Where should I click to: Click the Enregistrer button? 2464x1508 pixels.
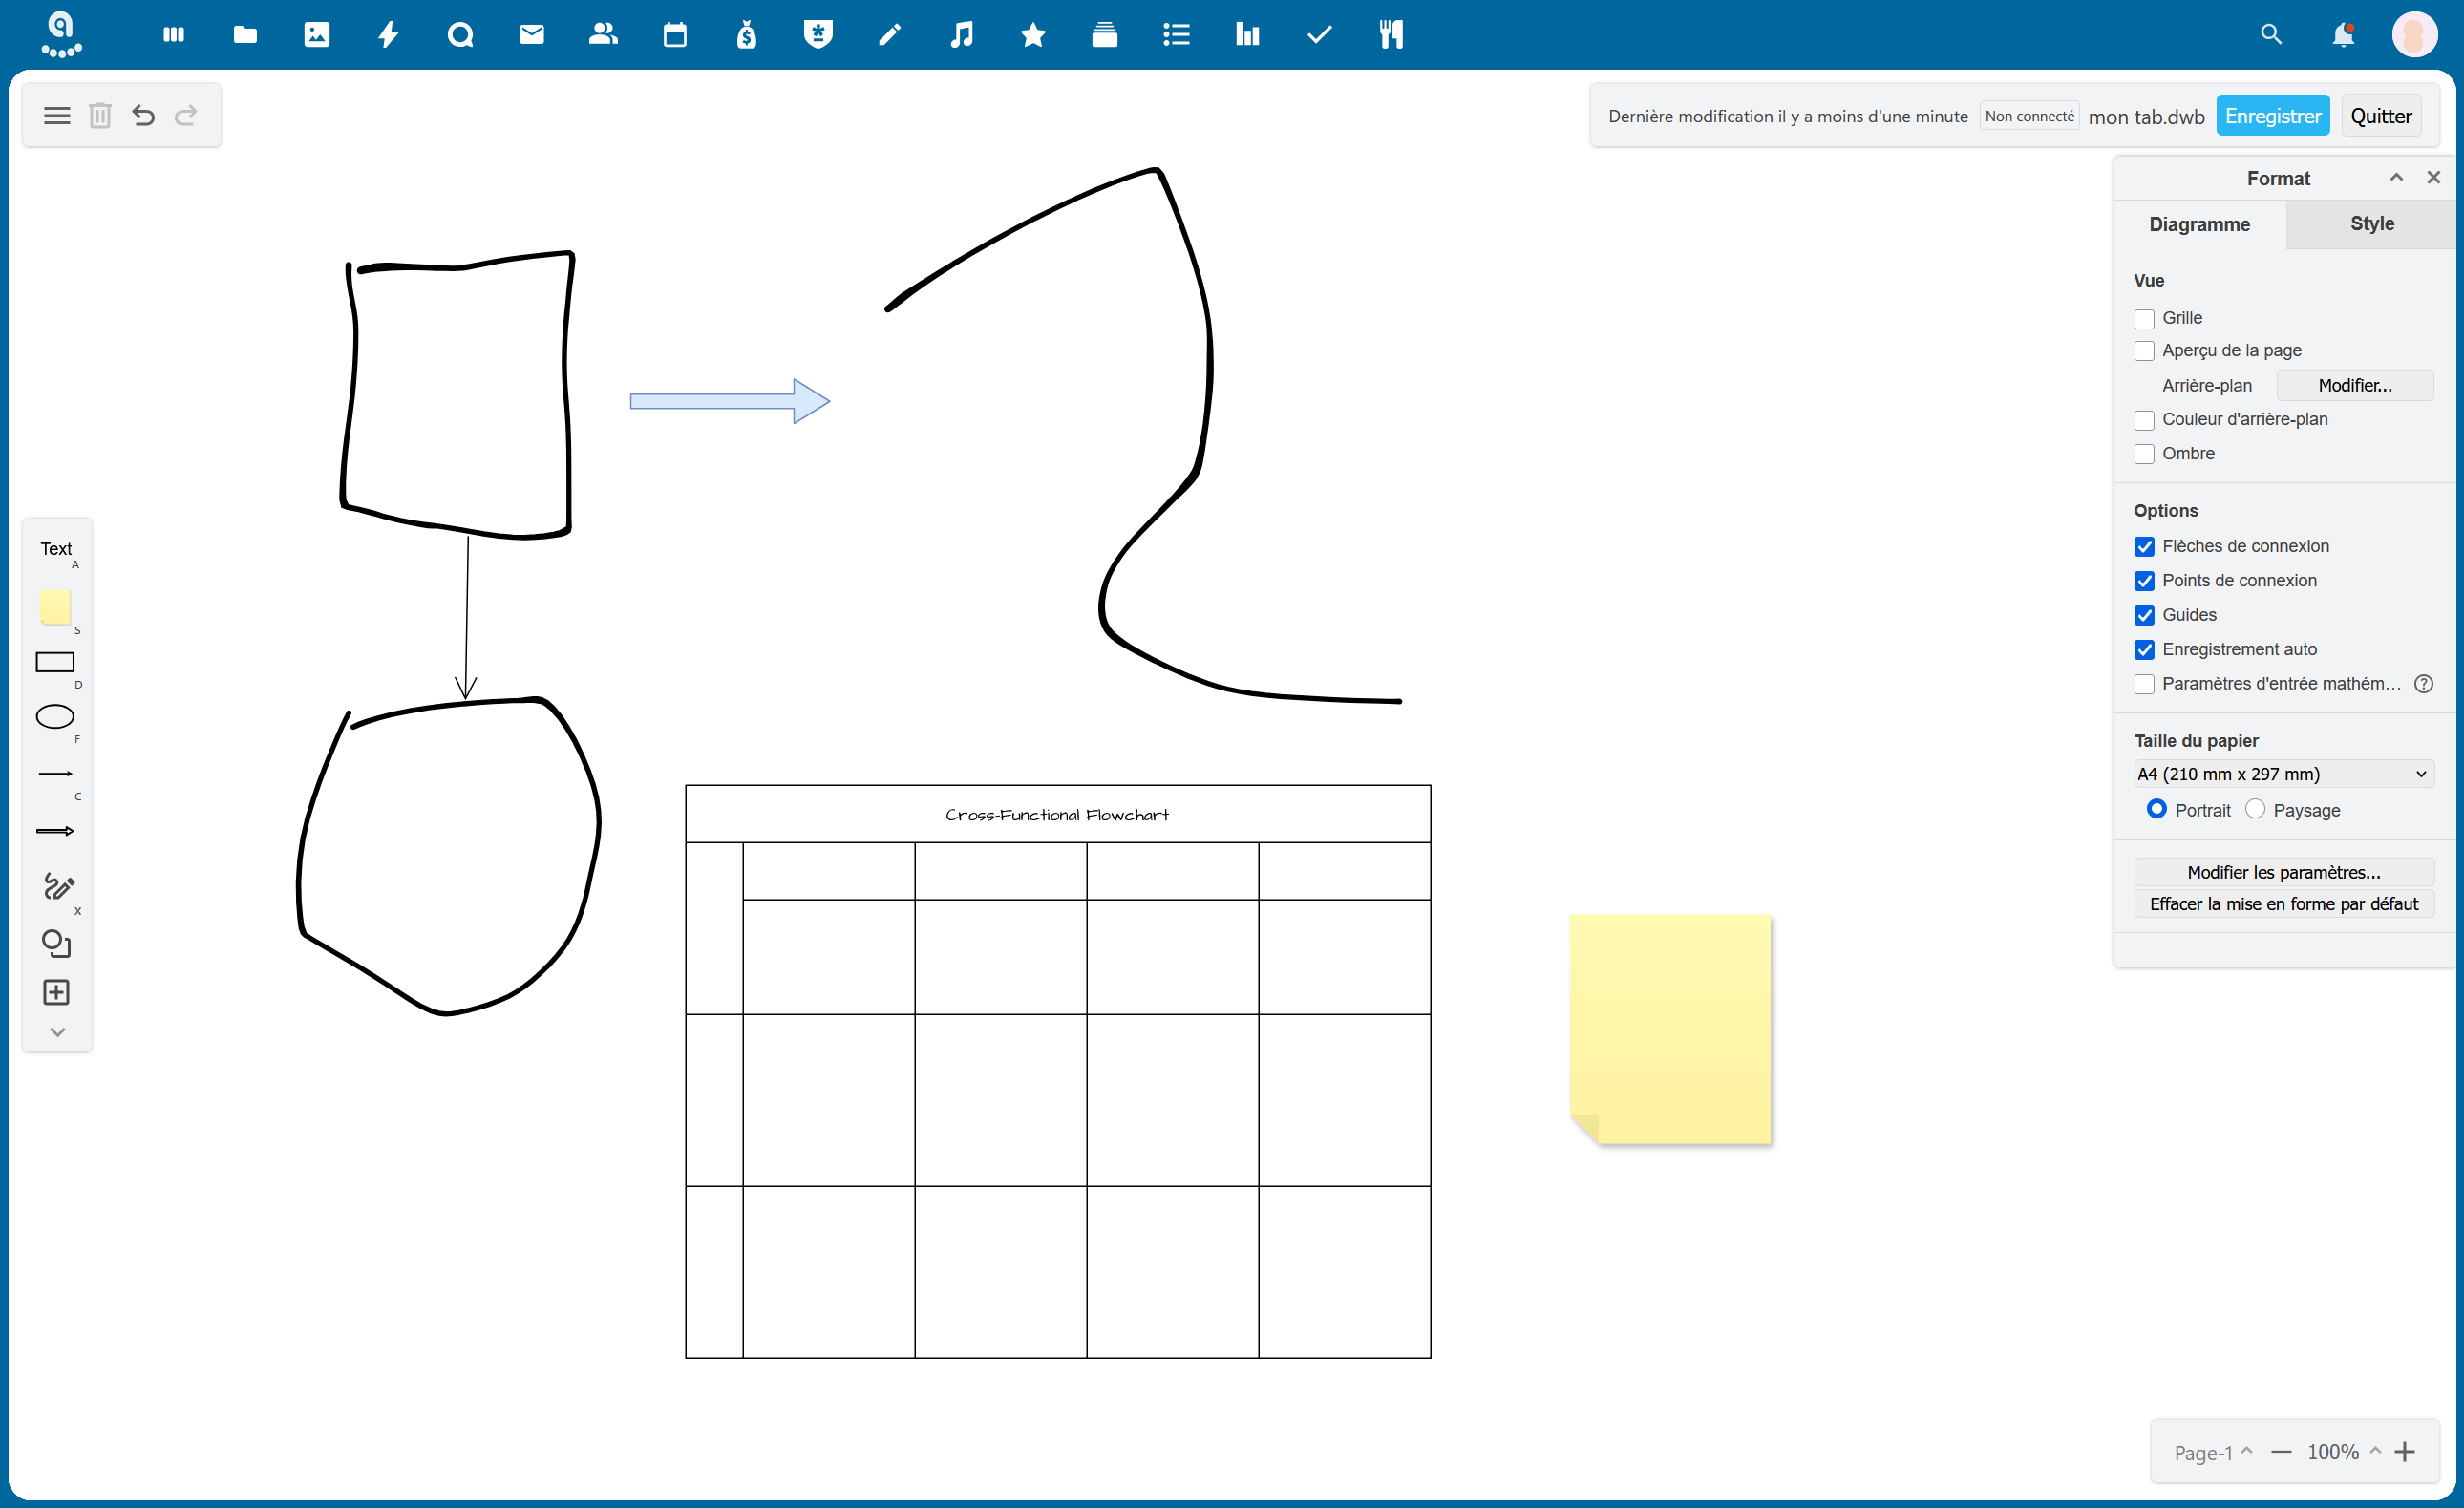point(2272,116)
